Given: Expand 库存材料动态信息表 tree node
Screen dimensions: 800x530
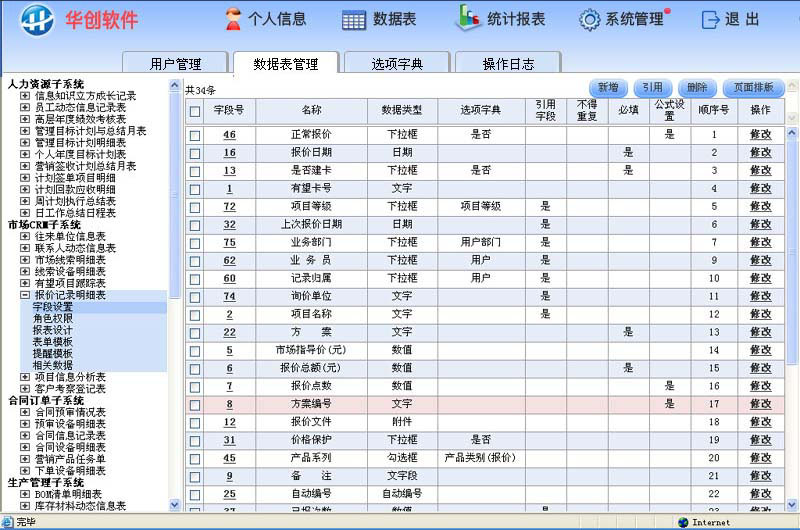Looking at the screenshot, I should (x=24, y=506).
